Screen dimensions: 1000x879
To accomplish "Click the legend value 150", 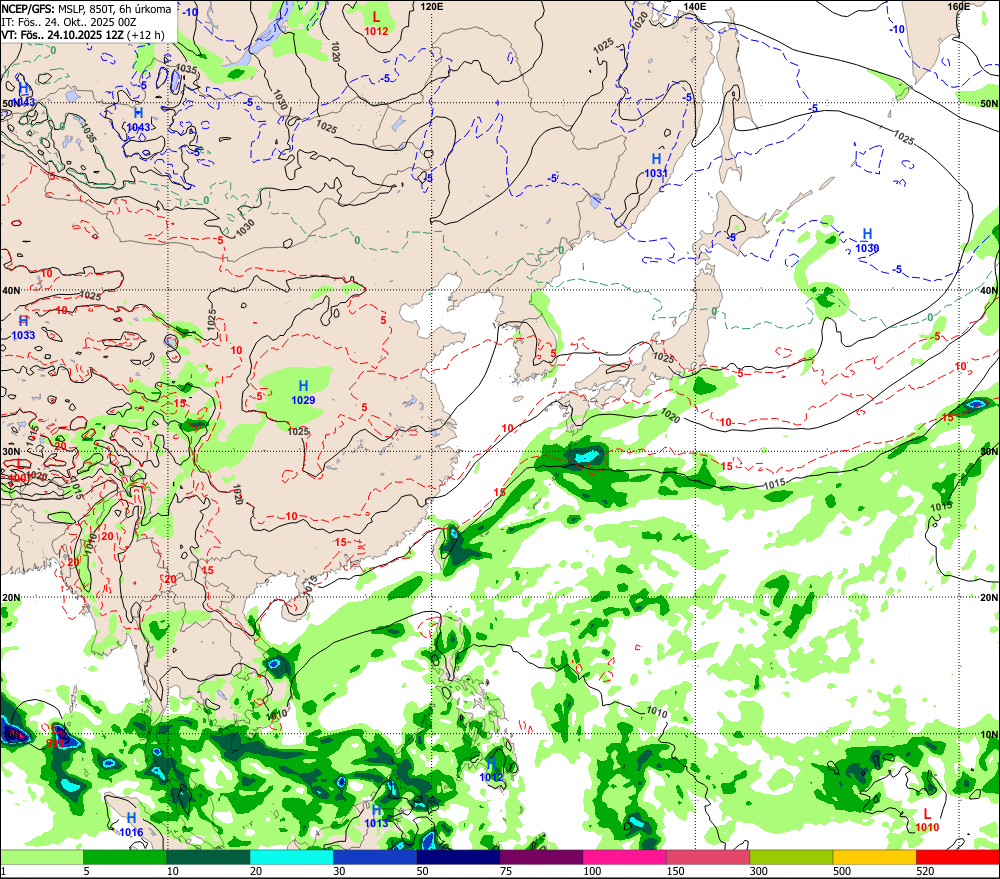I will [675, 871].
